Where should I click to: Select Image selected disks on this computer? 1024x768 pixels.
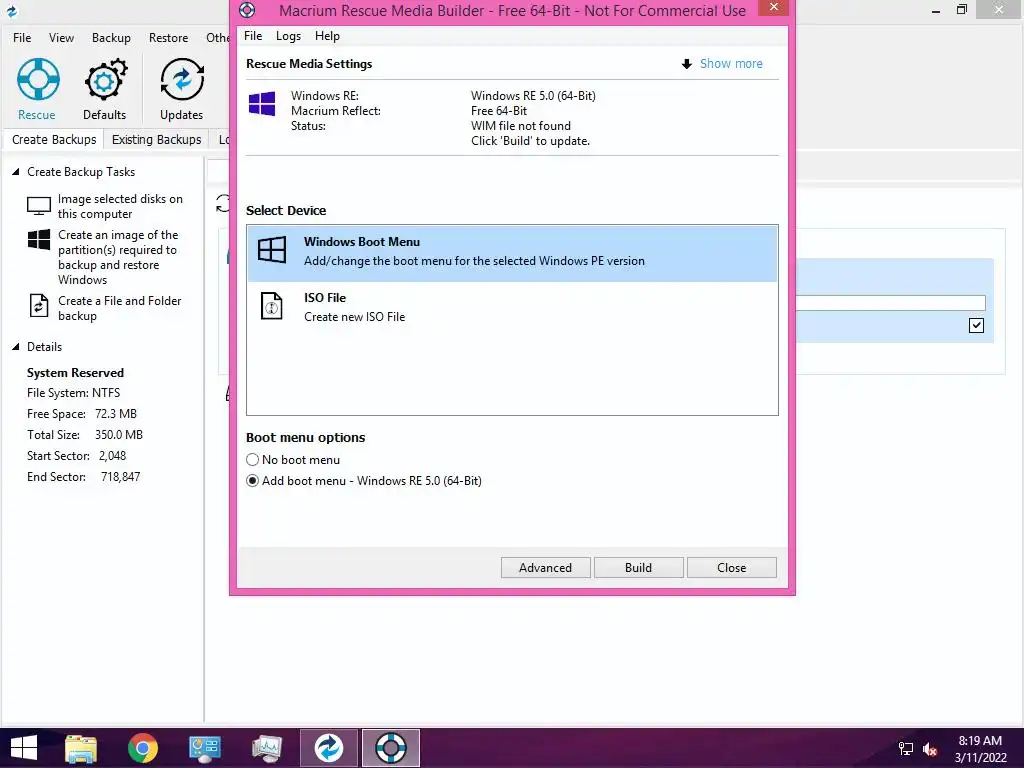104,206
